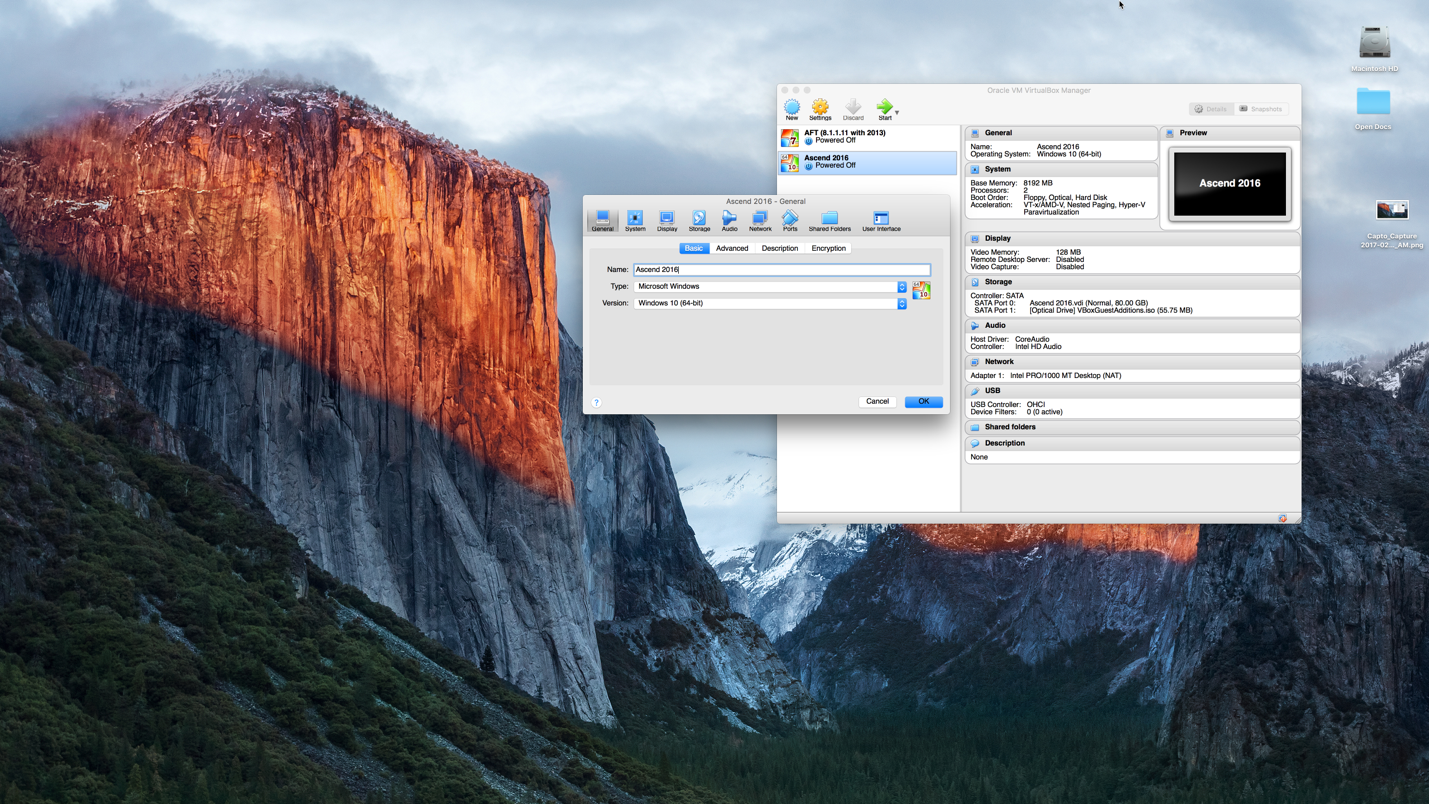Viewport: 1429px width, 804px height.
Task: Click the Name field containing Ascend 2016
Action: (x=782, y=270)
